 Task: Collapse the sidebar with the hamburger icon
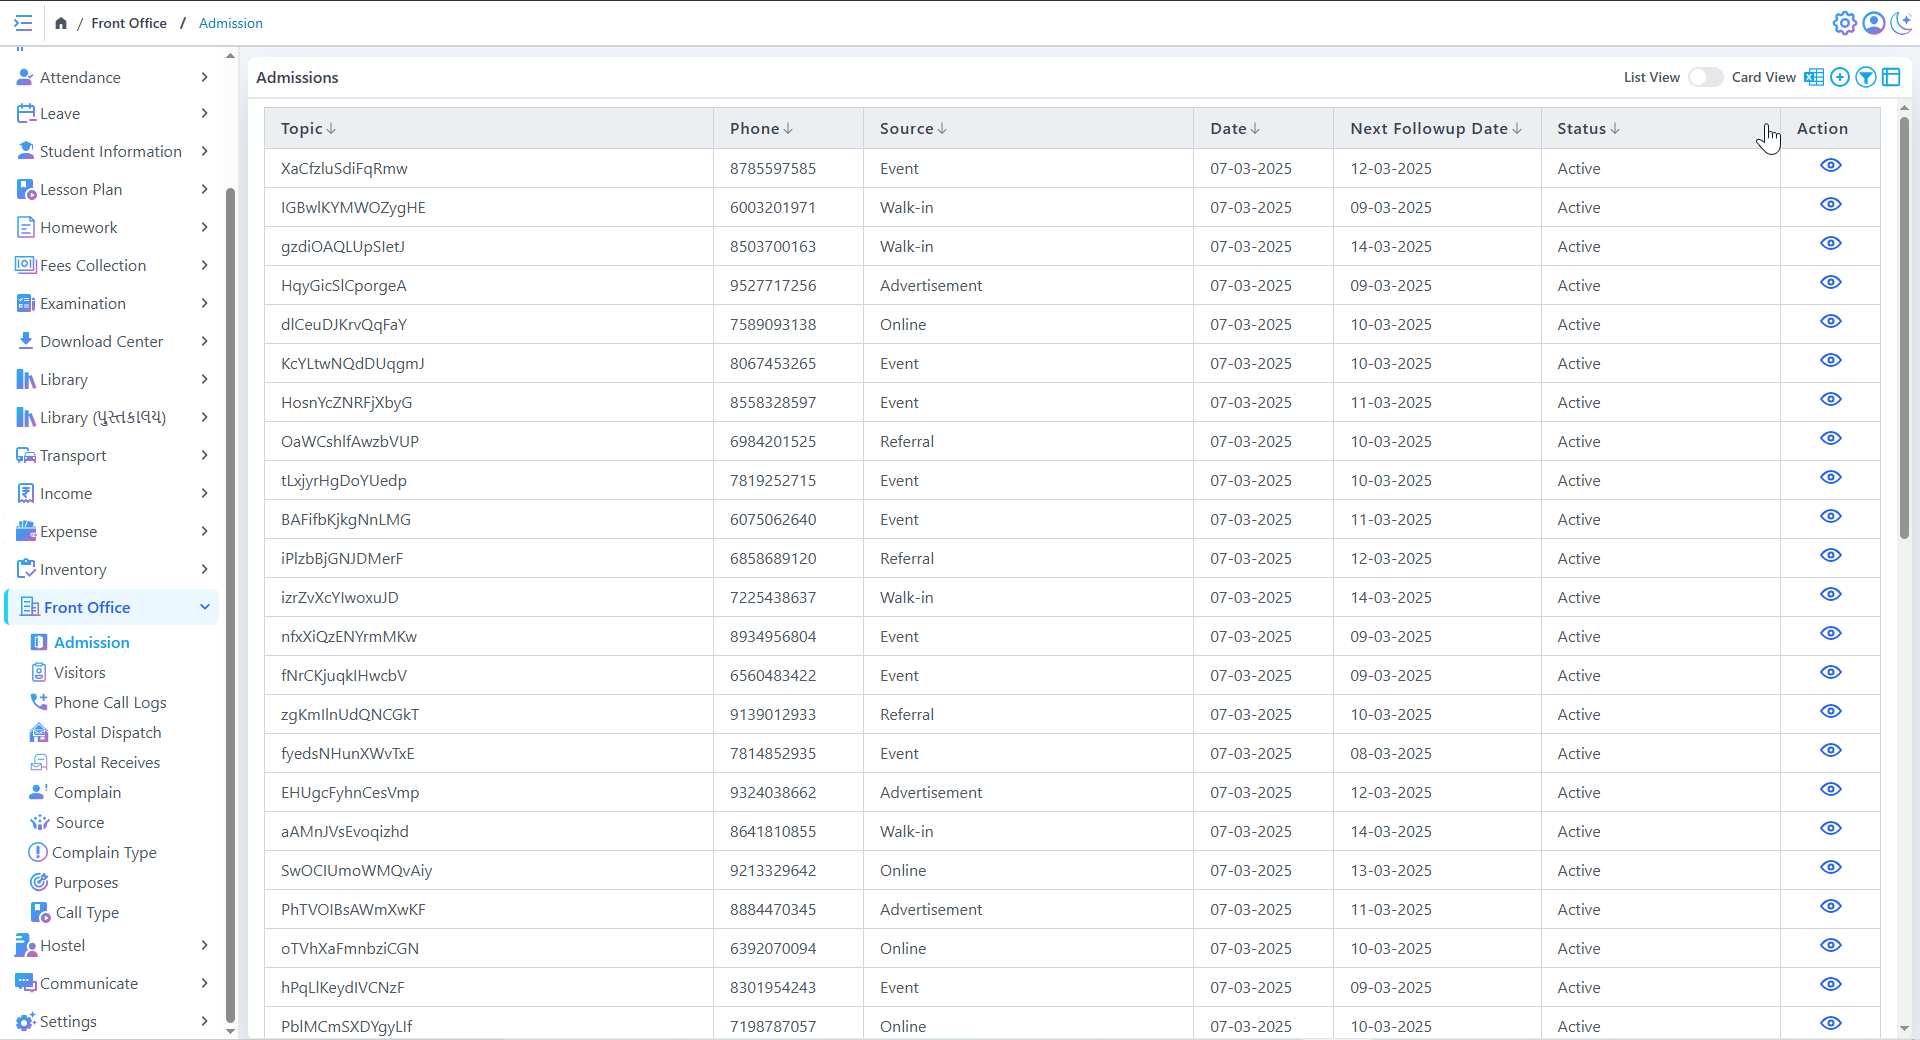(23, 23)
